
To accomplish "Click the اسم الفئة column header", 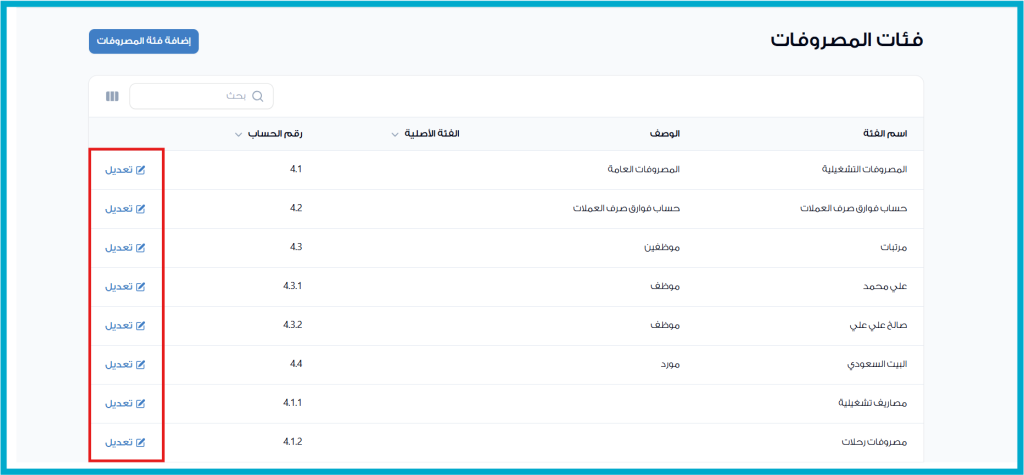I will (x=884, y=134).
